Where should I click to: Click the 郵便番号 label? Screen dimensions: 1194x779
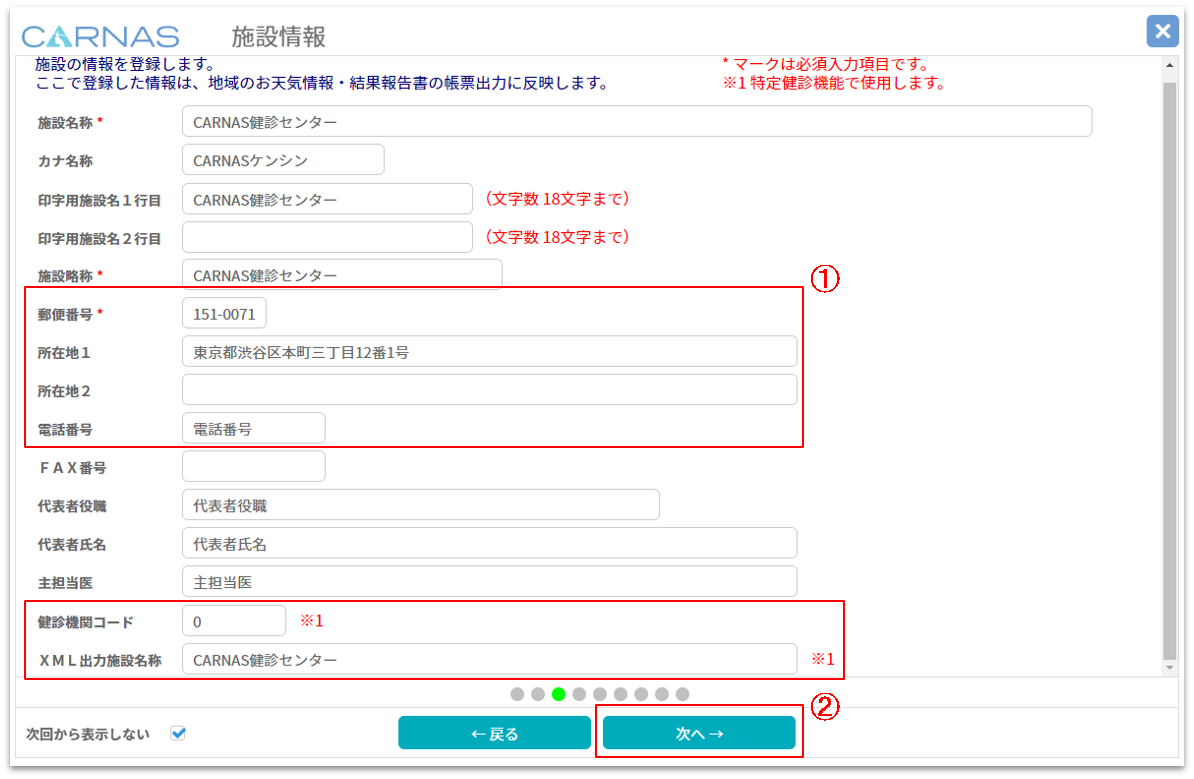pos(65,314)
